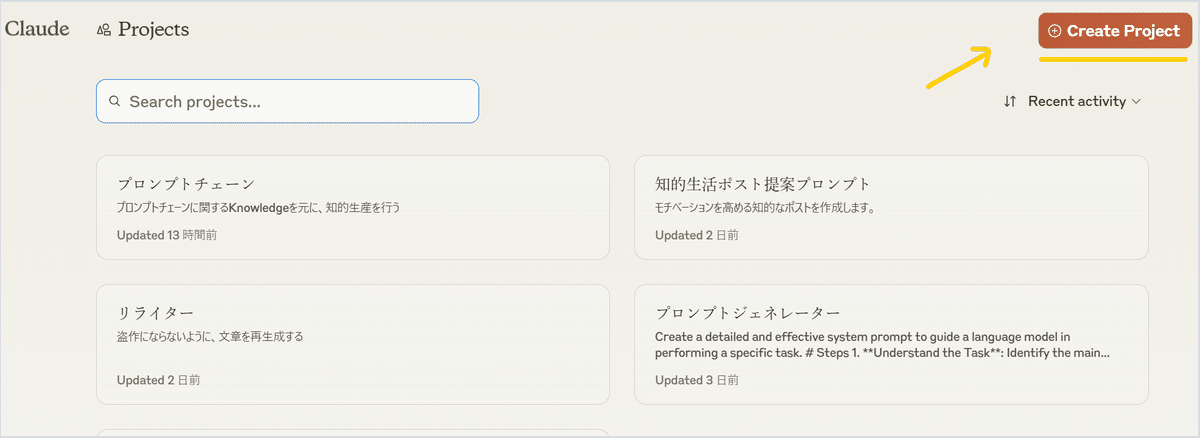Click the Claude logo text
1200x438 pixels.
[x=37, y=29]
